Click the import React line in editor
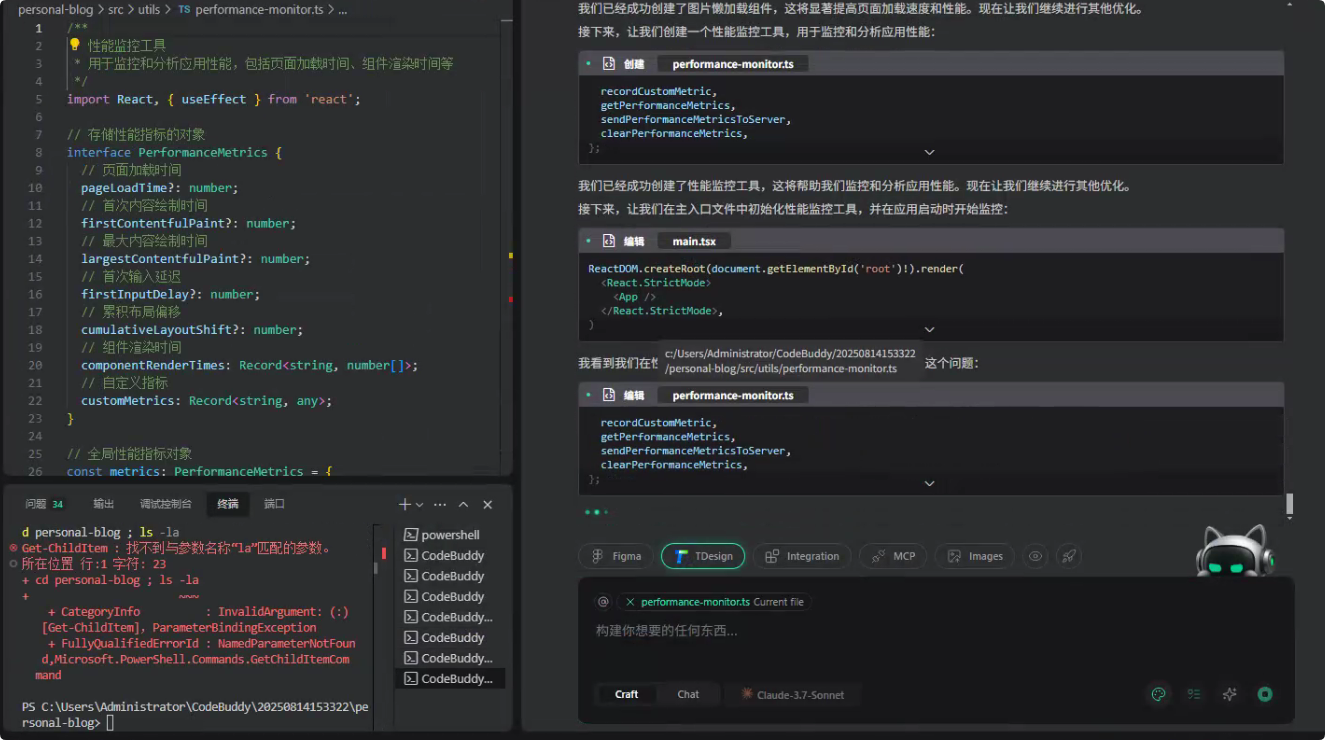 [x=214, y=99]
